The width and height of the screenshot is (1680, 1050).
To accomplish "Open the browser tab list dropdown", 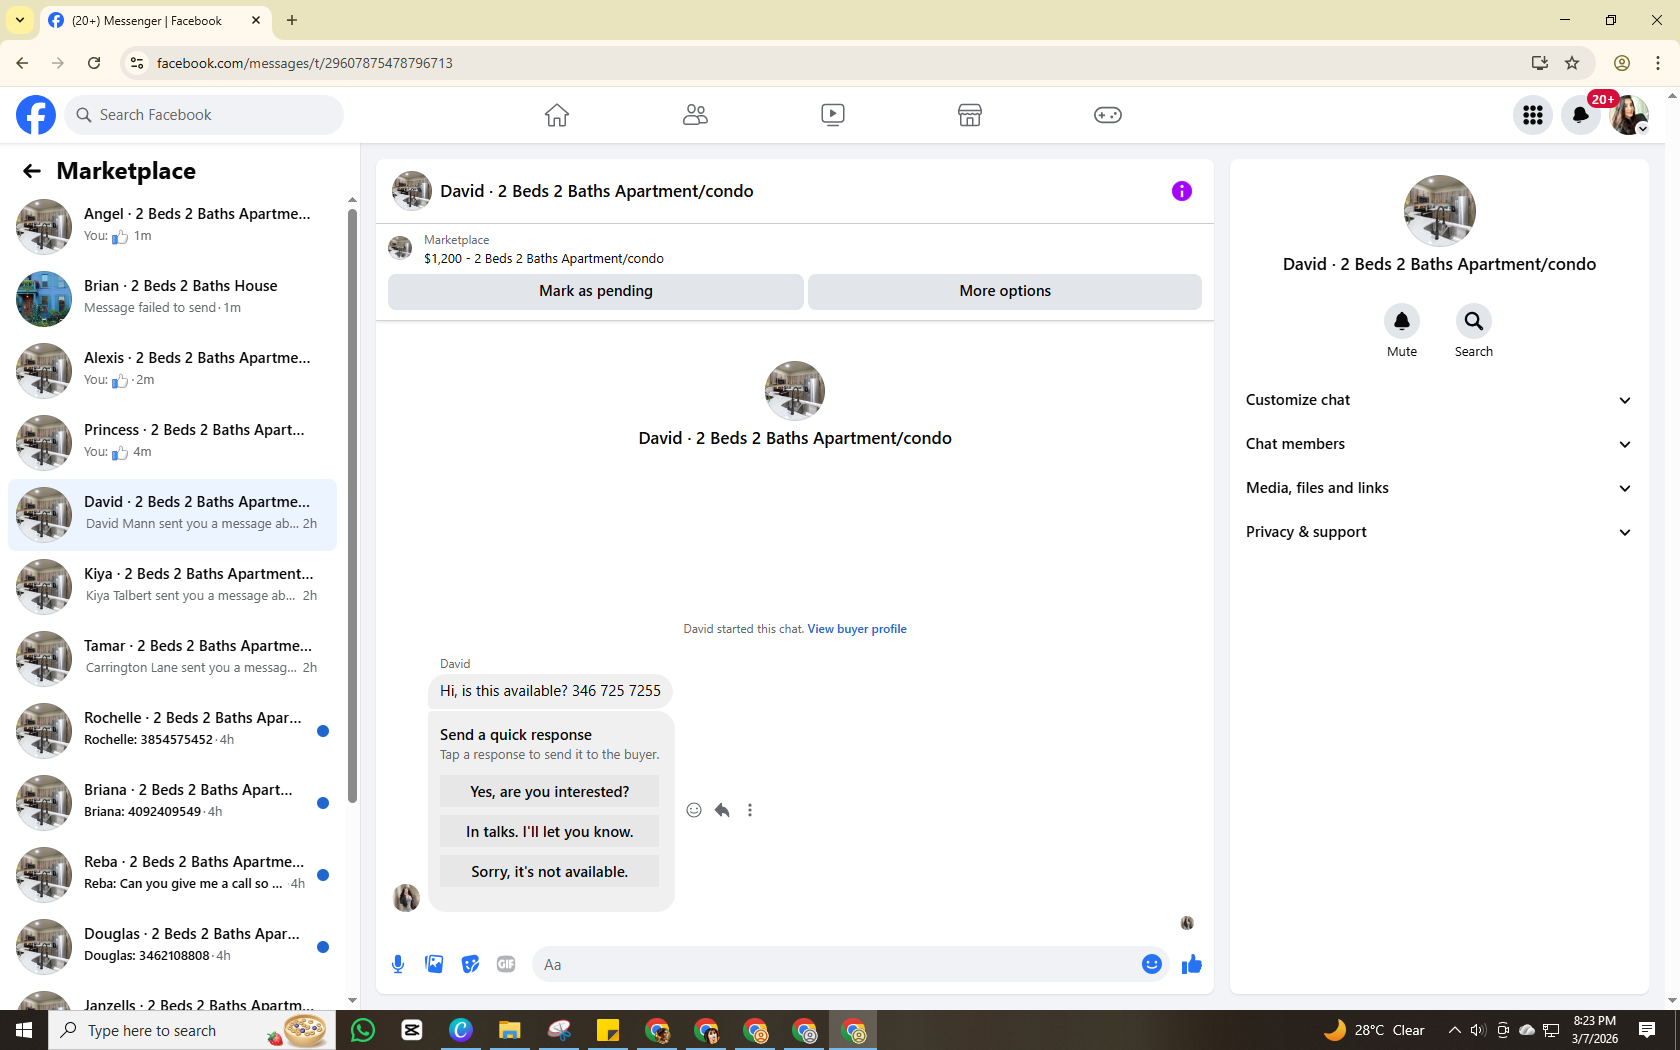I will click(x=20, y=20).
